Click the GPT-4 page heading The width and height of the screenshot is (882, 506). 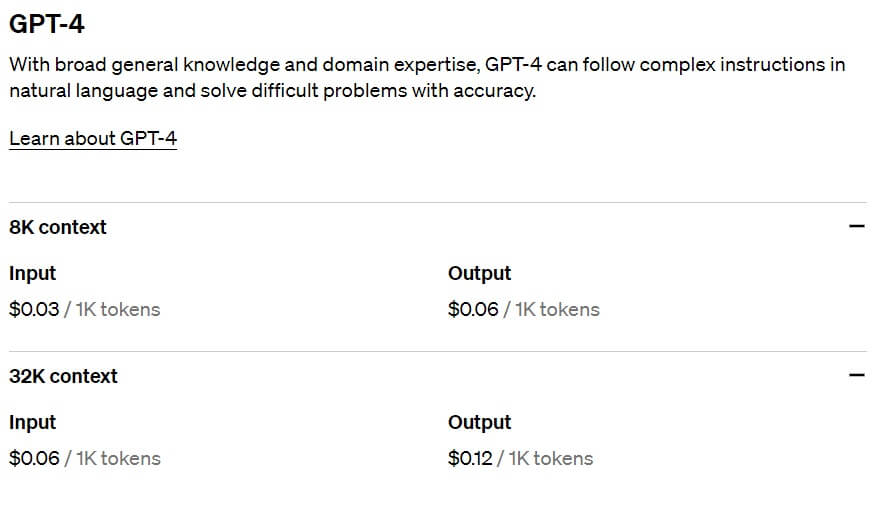[x=47, y=22]
